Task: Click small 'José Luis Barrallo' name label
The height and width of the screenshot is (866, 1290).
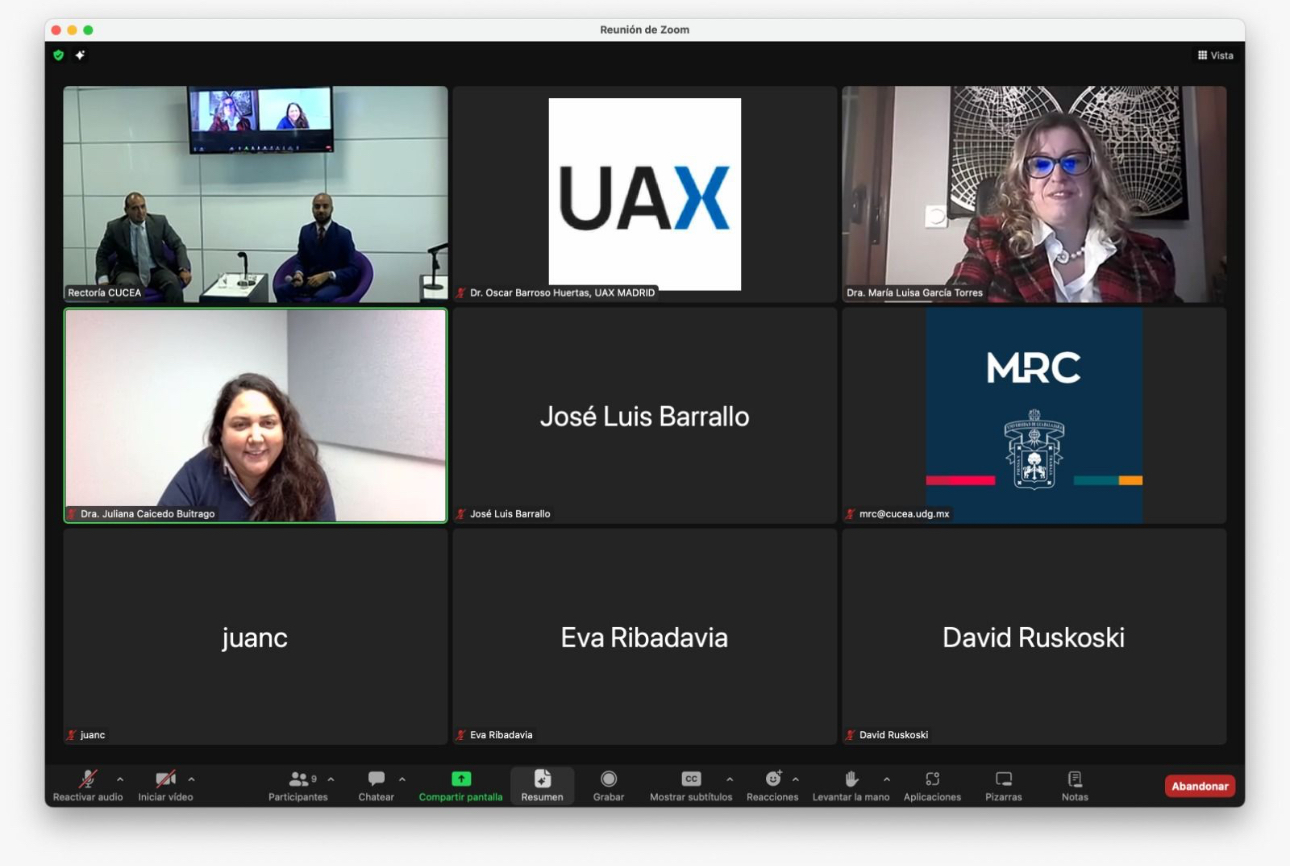Action: pyautogui.click(x=510, y=514)
